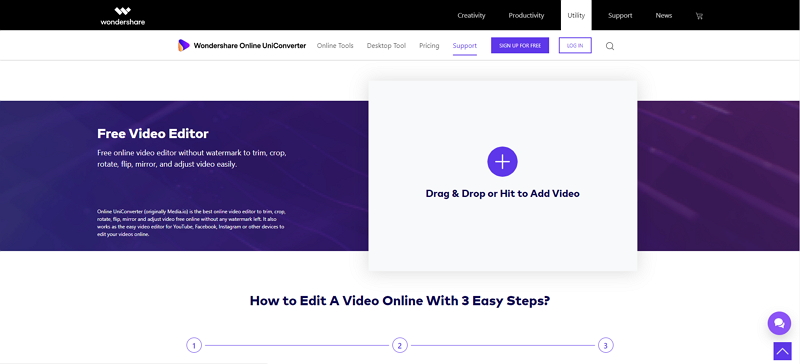Image resolution: width=800 pixels, height=364 pixels.
Task: Go to Support in top black bar
Action: (x=620, y=16)
